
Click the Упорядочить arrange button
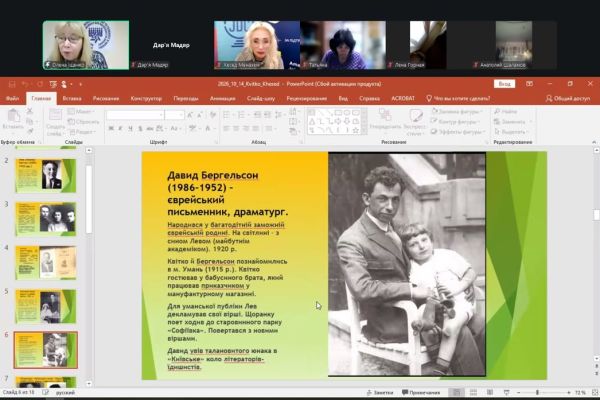click(x=385, y=119)
